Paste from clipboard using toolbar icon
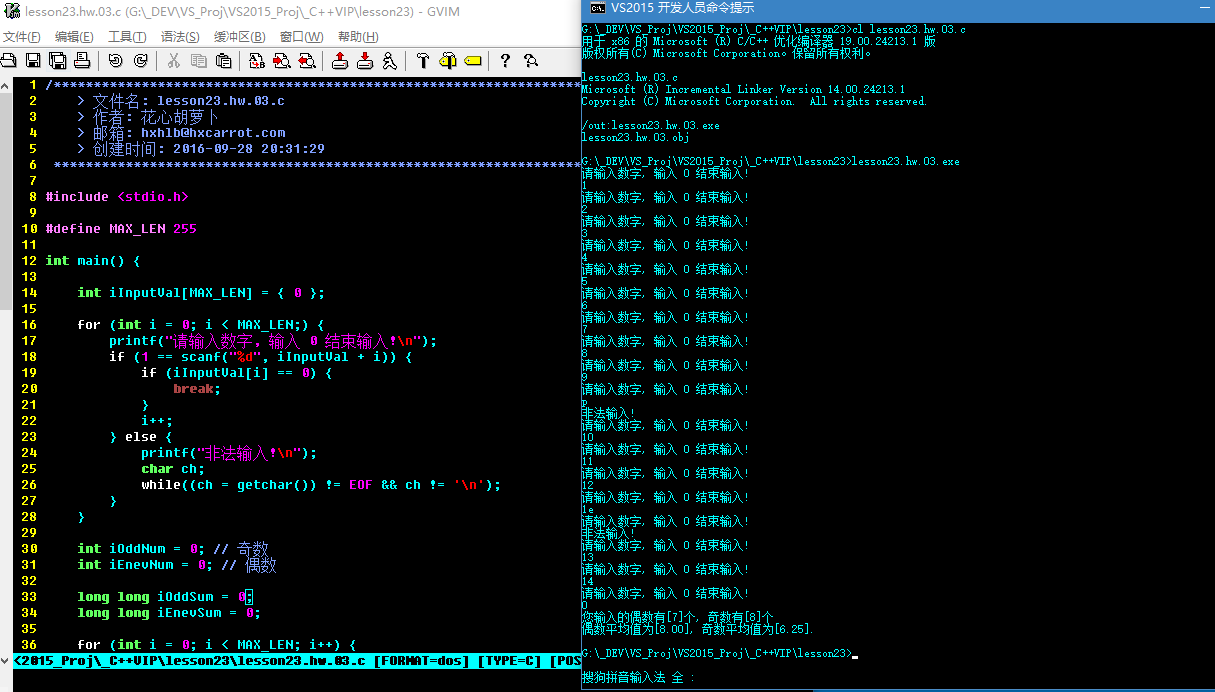 click(223, 61)
